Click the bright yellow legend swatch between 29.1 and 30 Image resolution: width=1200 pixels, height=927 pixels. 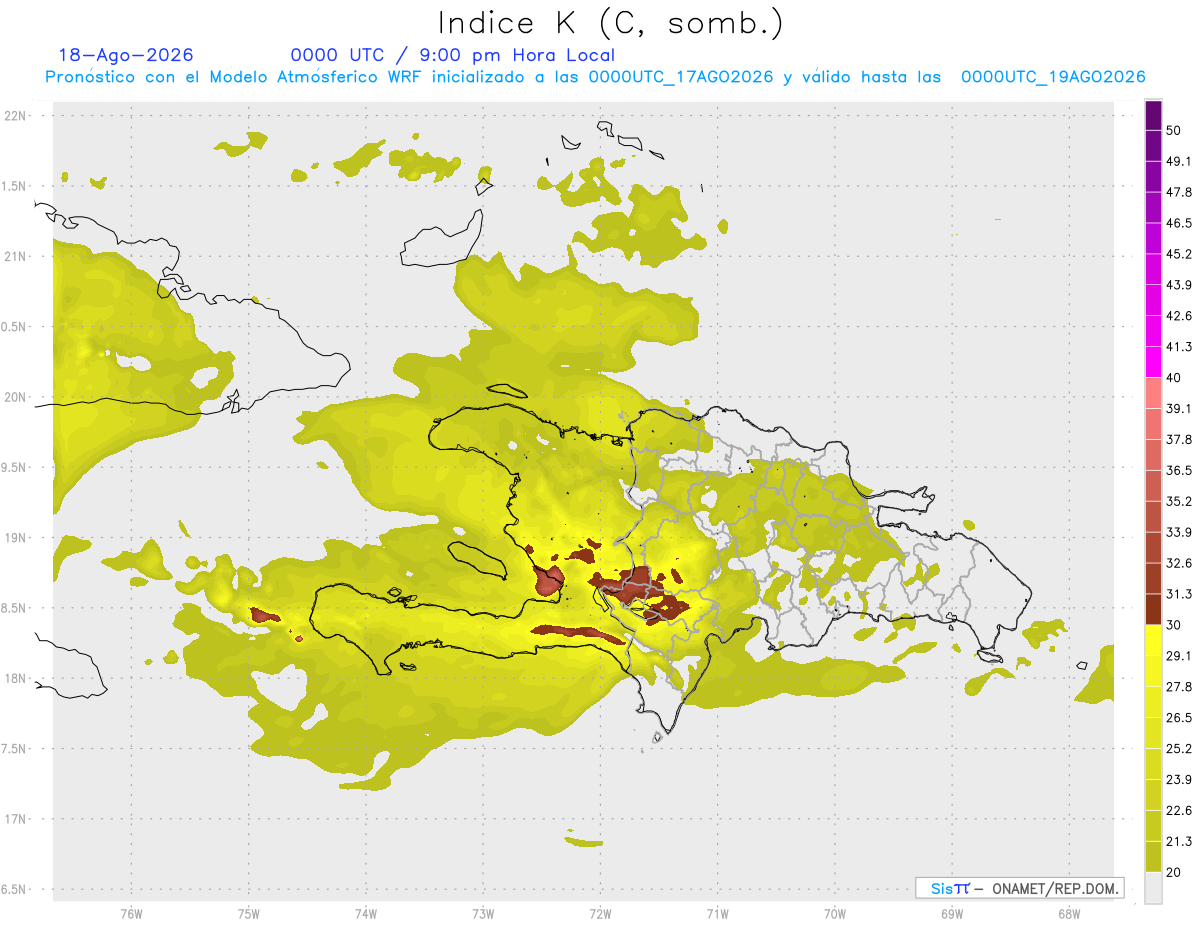[1154, 641]
